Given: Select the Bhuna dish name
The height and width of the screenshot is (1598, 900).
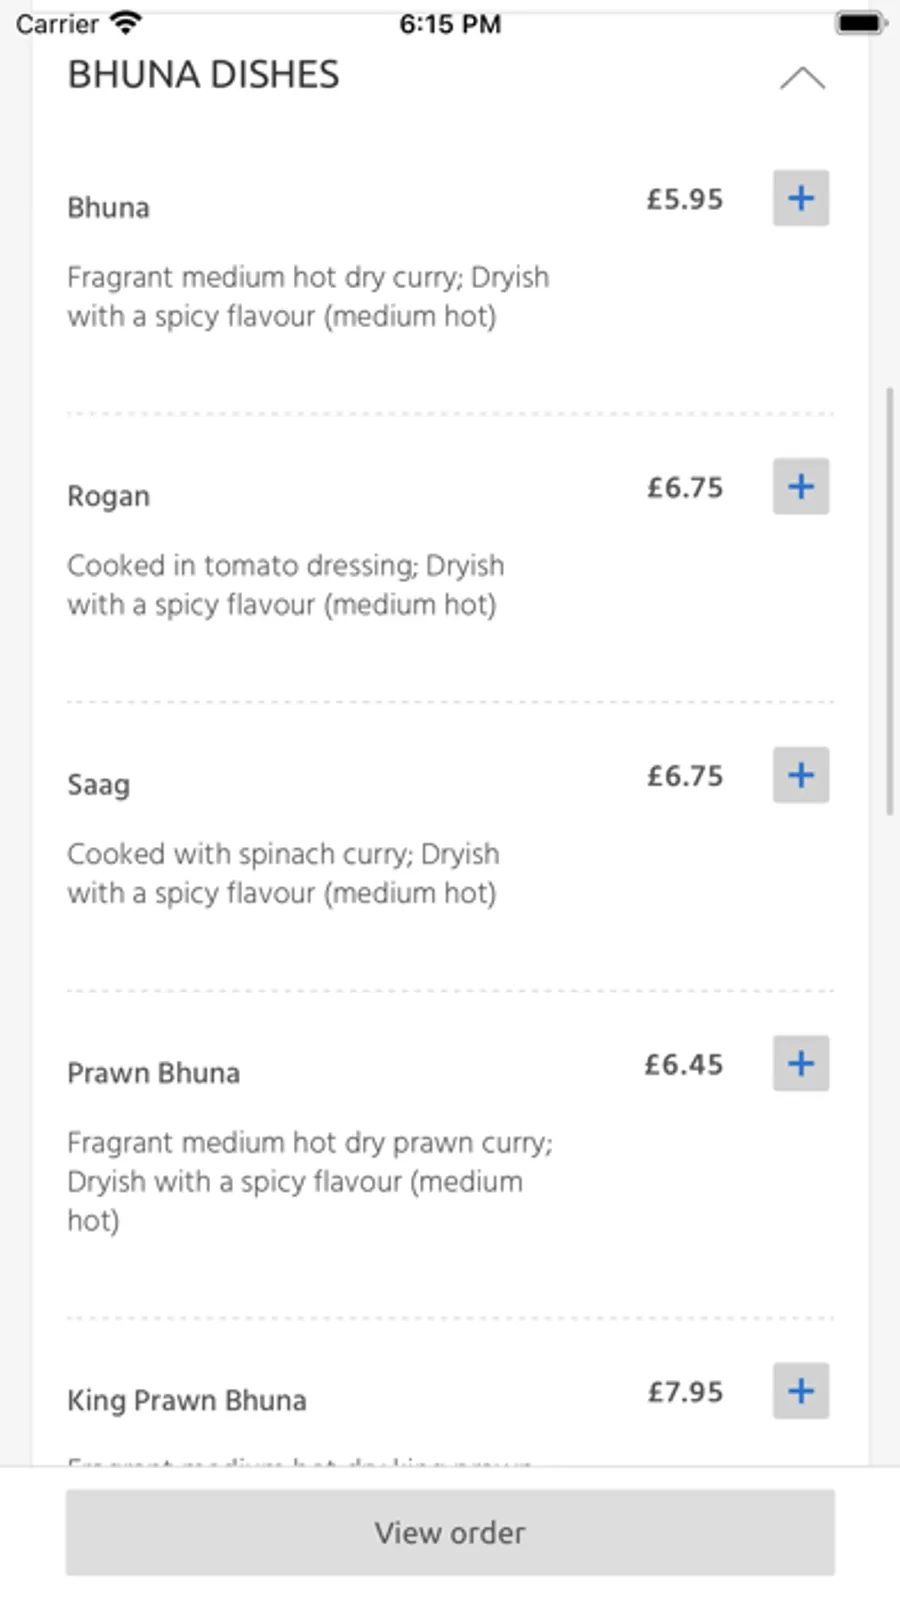Looking at the screenshot, I should (108, 208).
